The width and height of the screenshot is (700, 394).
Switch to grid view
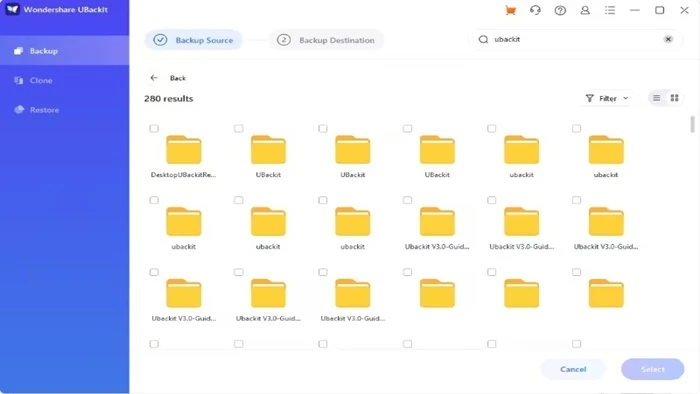[x=675, y=98]
